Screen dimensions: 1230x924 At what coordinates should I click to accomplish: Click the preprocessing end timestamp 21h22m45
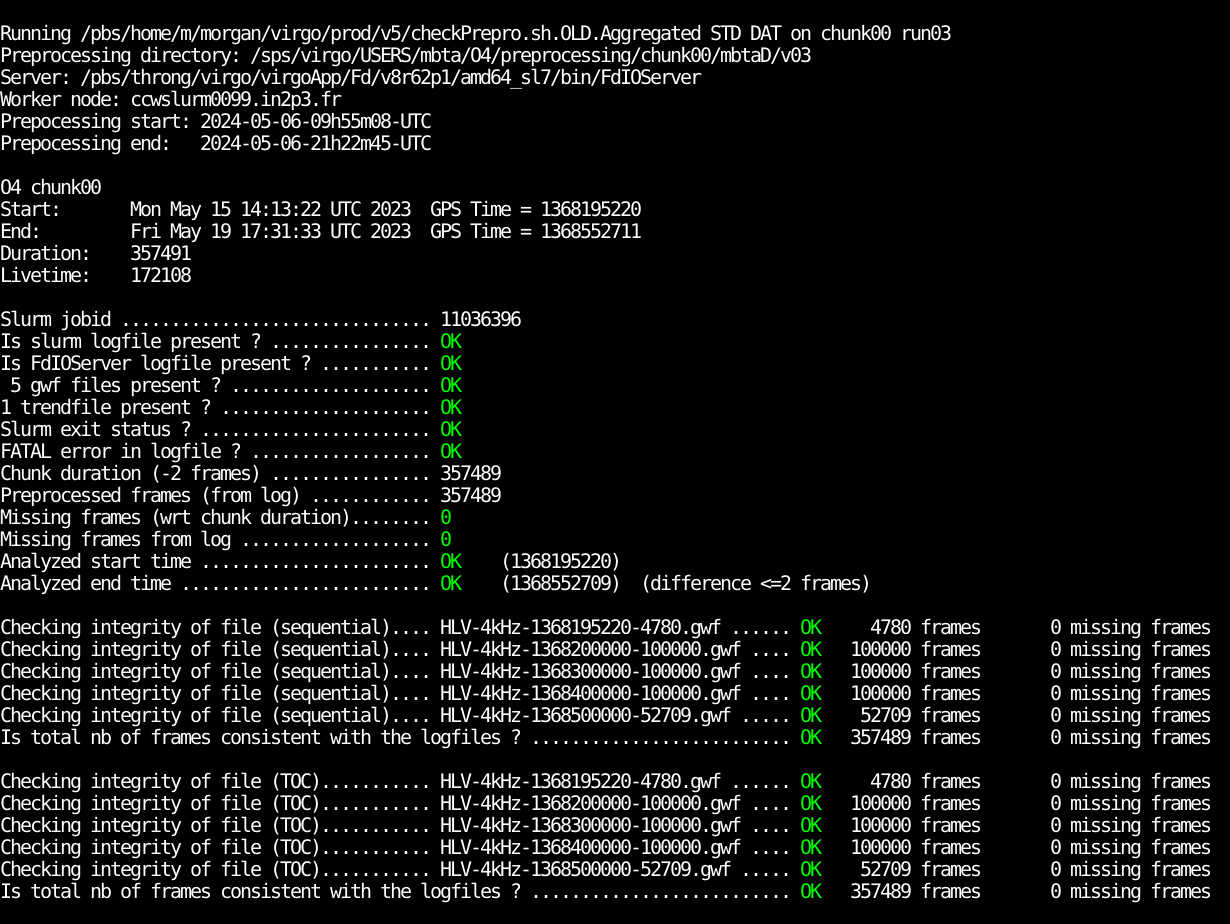(x=315, y=144)
